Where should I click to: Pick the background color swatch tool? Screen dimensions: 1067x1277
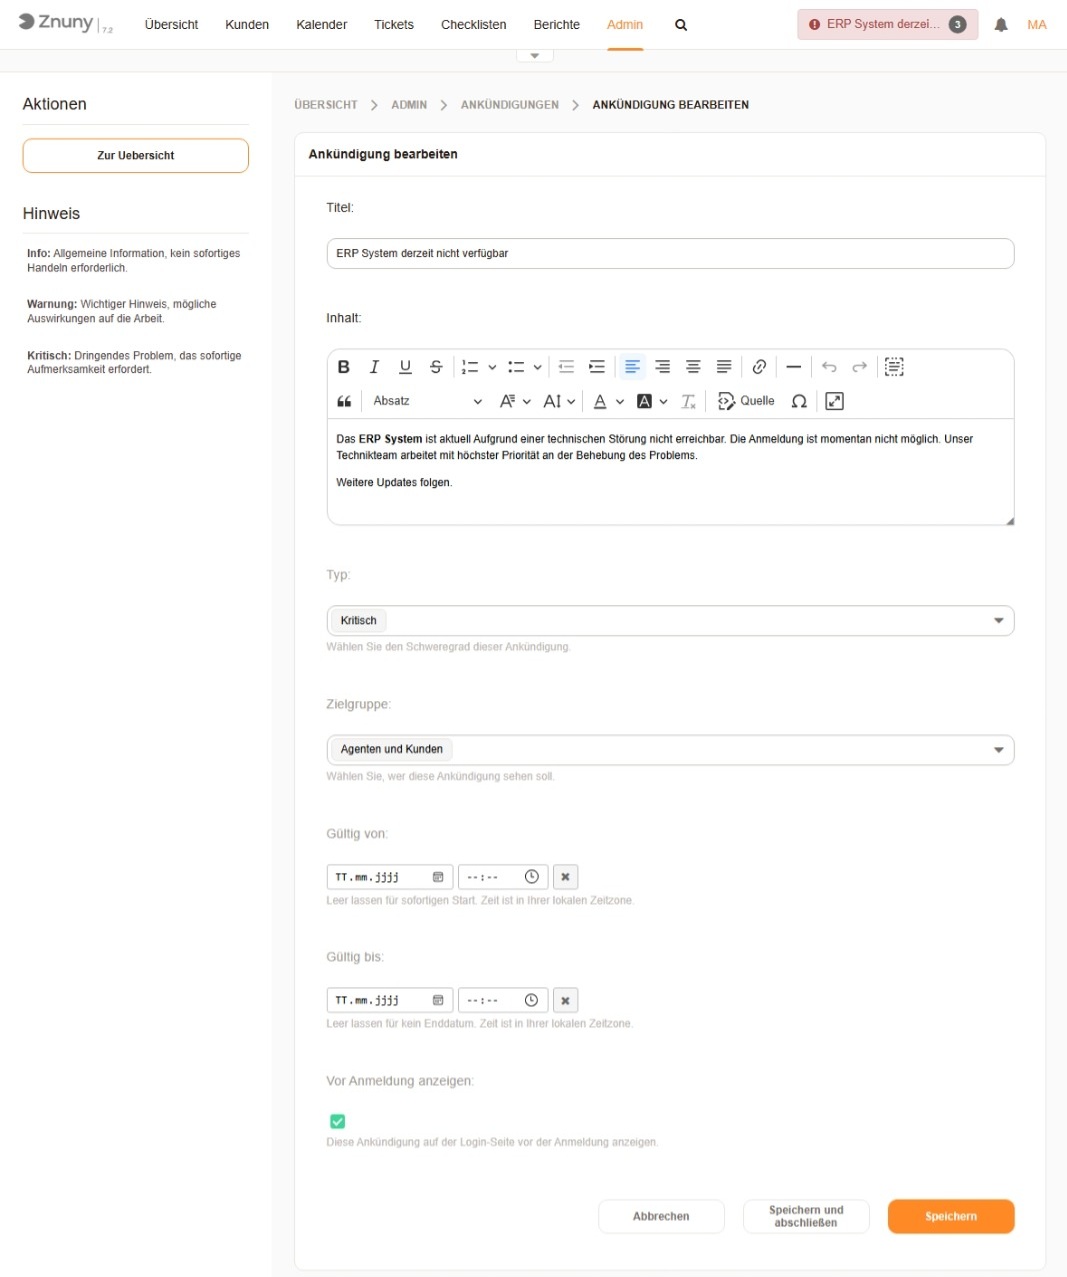[645, 401]
